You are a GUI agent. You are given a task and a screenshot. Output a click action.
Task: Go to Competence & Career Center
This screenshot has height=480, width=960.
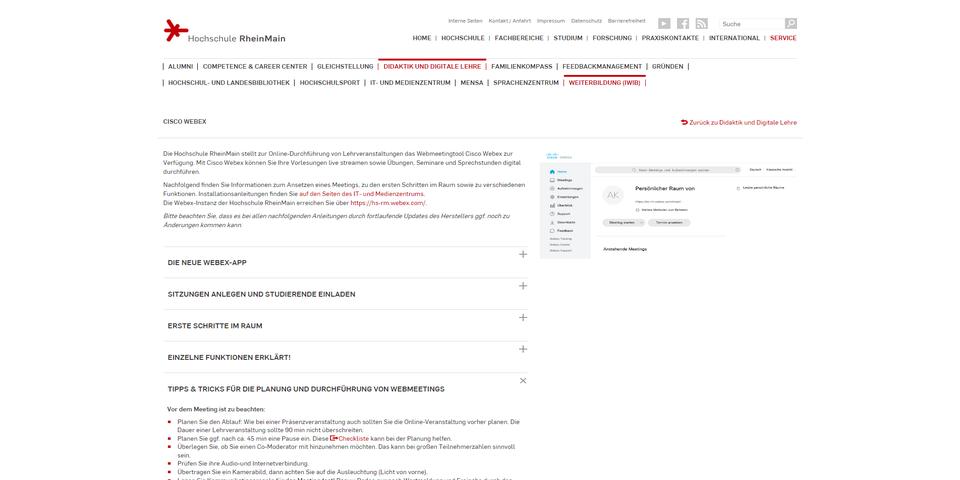tap(255, 66)
